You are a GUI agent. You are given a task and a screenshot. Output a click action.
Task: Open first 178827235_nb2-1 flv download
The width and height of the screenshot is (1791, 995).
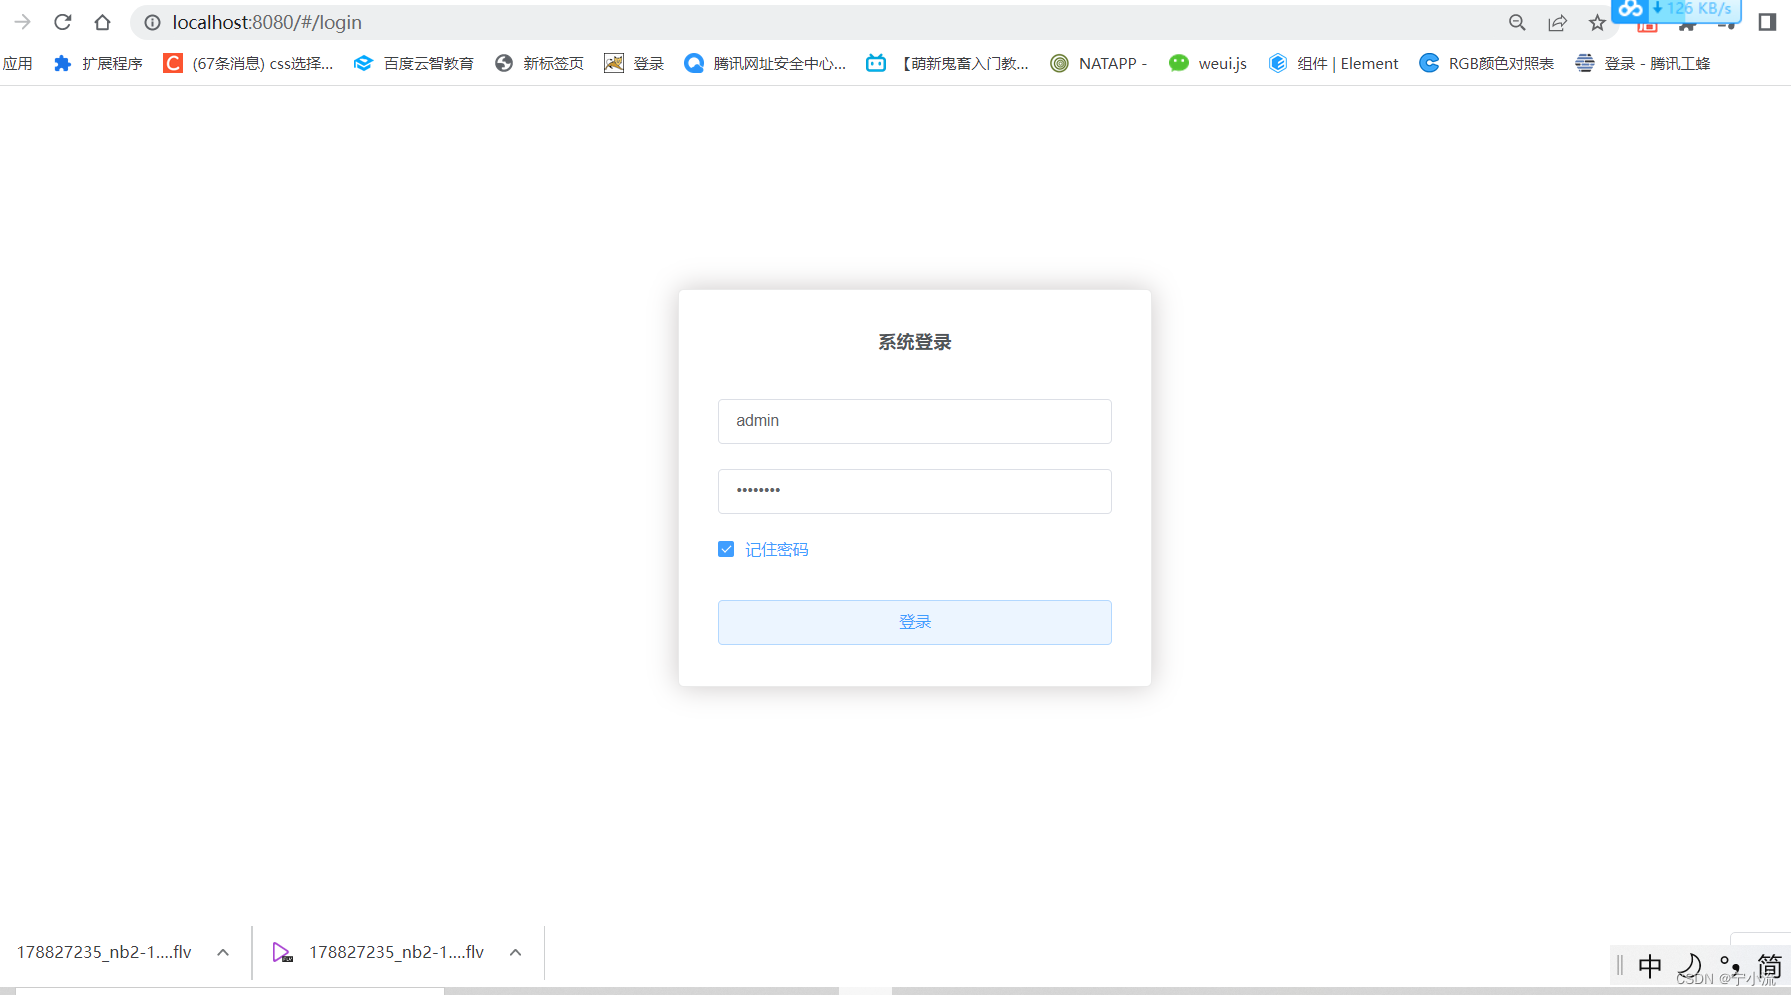(104, 952)
